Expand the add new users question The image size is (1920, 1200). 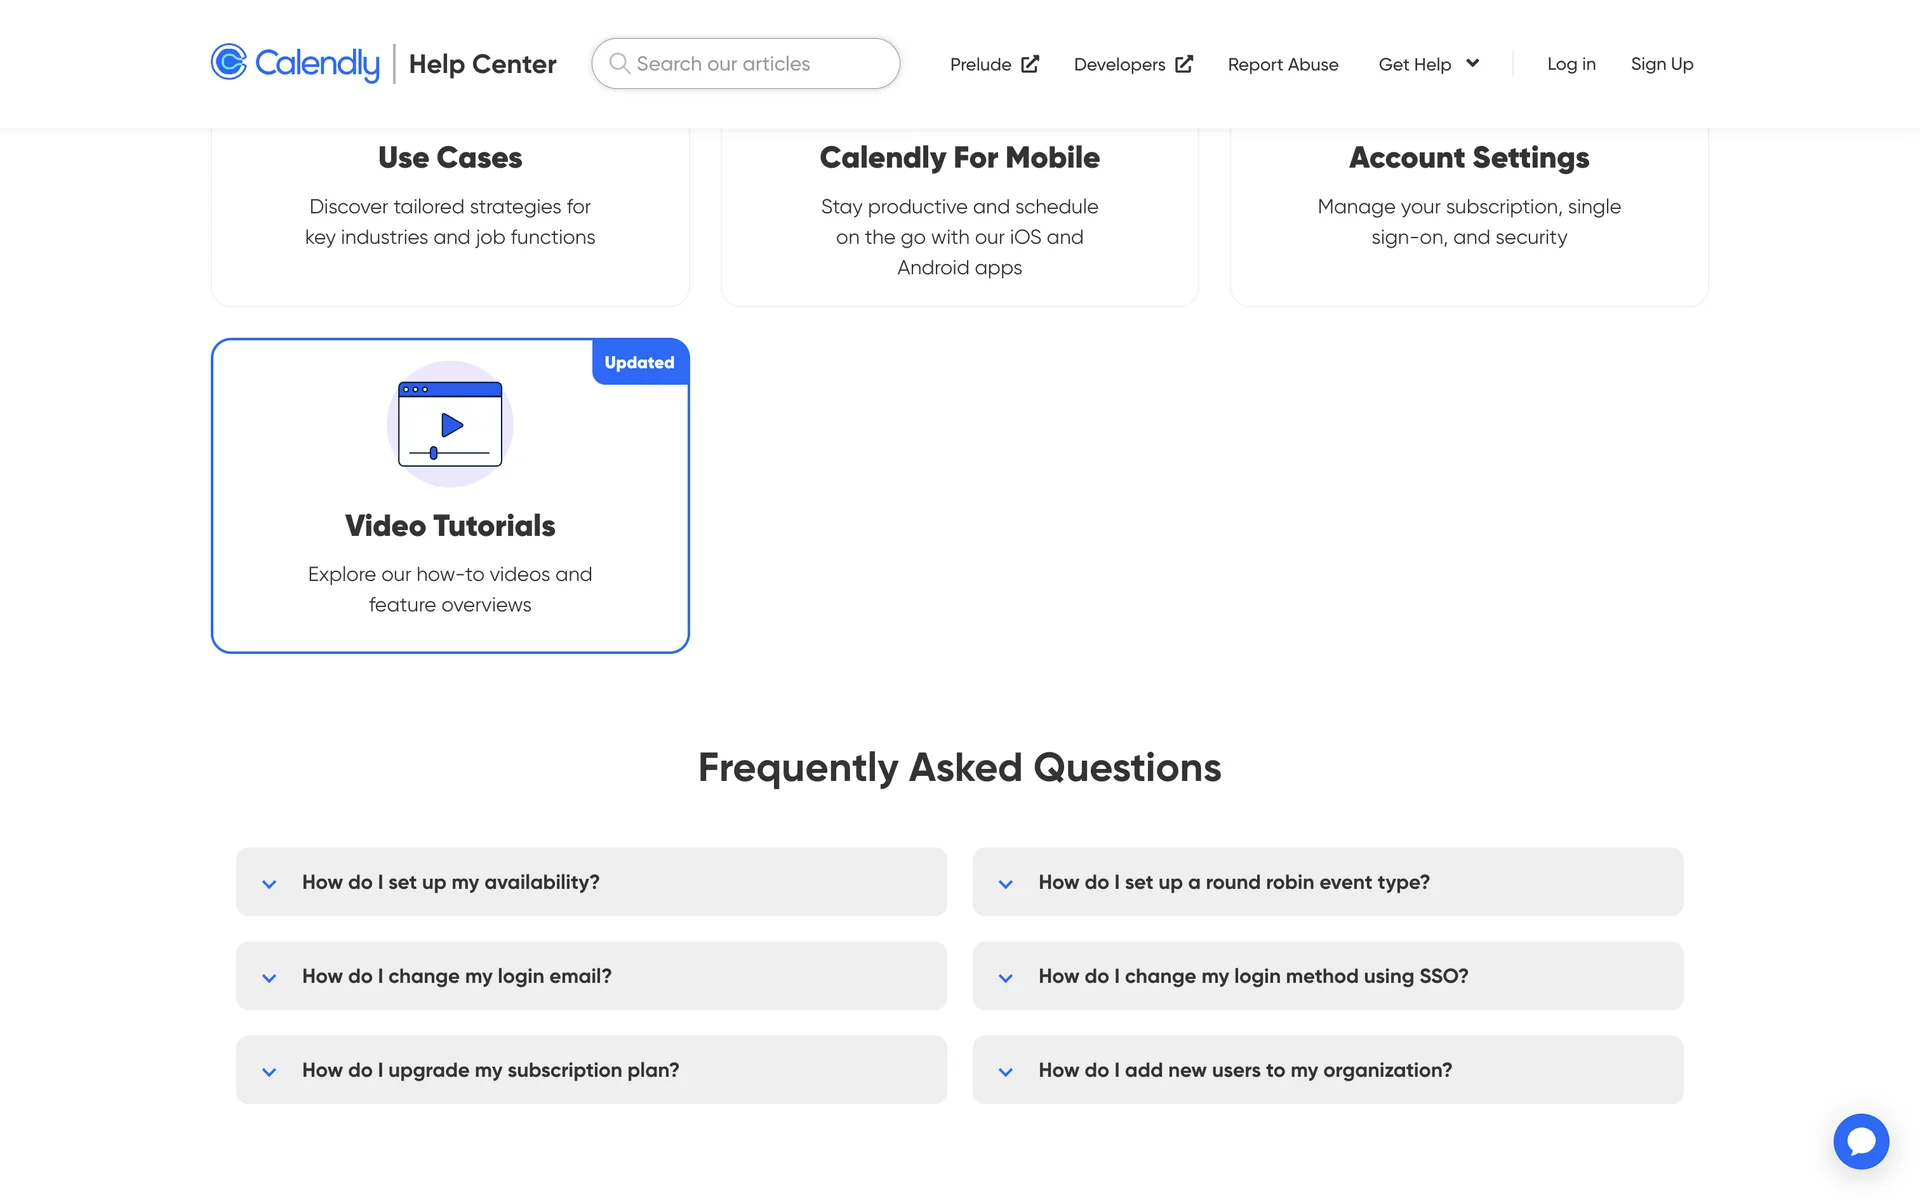[1327, 1070]
